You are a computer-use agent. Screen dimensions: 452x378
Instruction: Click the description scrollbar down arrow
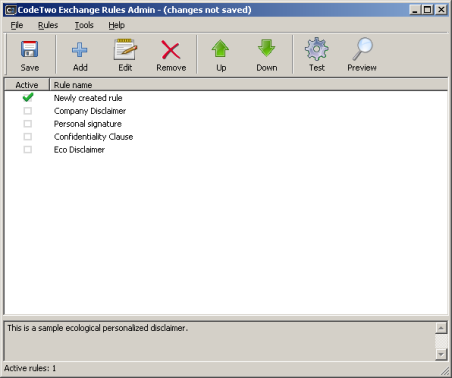(x=441, y=354)
